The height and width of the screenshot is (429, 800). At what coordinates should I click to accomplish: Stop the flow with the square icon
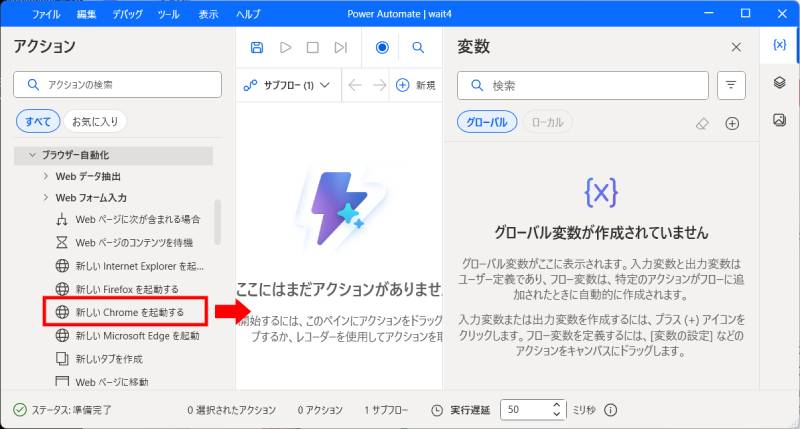[x=313, y=47]
